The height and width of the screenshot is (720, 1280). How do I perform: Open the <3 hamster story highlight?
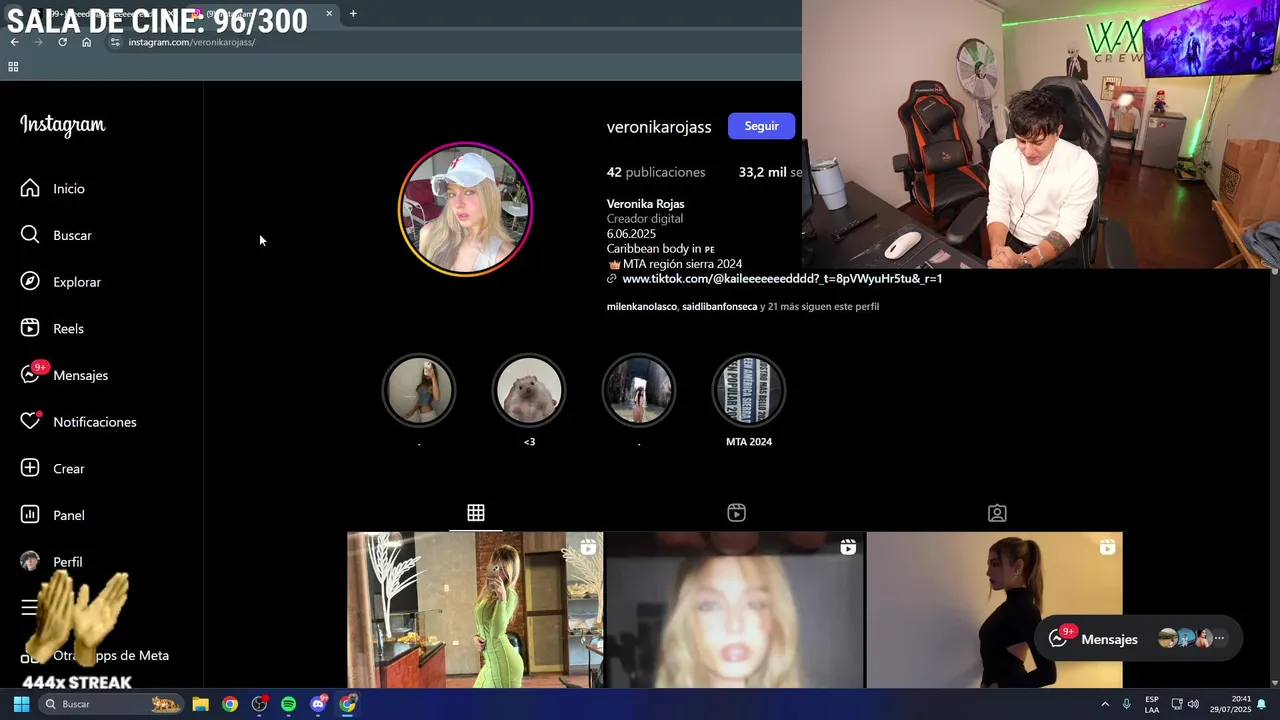click(x=529, y=390)
